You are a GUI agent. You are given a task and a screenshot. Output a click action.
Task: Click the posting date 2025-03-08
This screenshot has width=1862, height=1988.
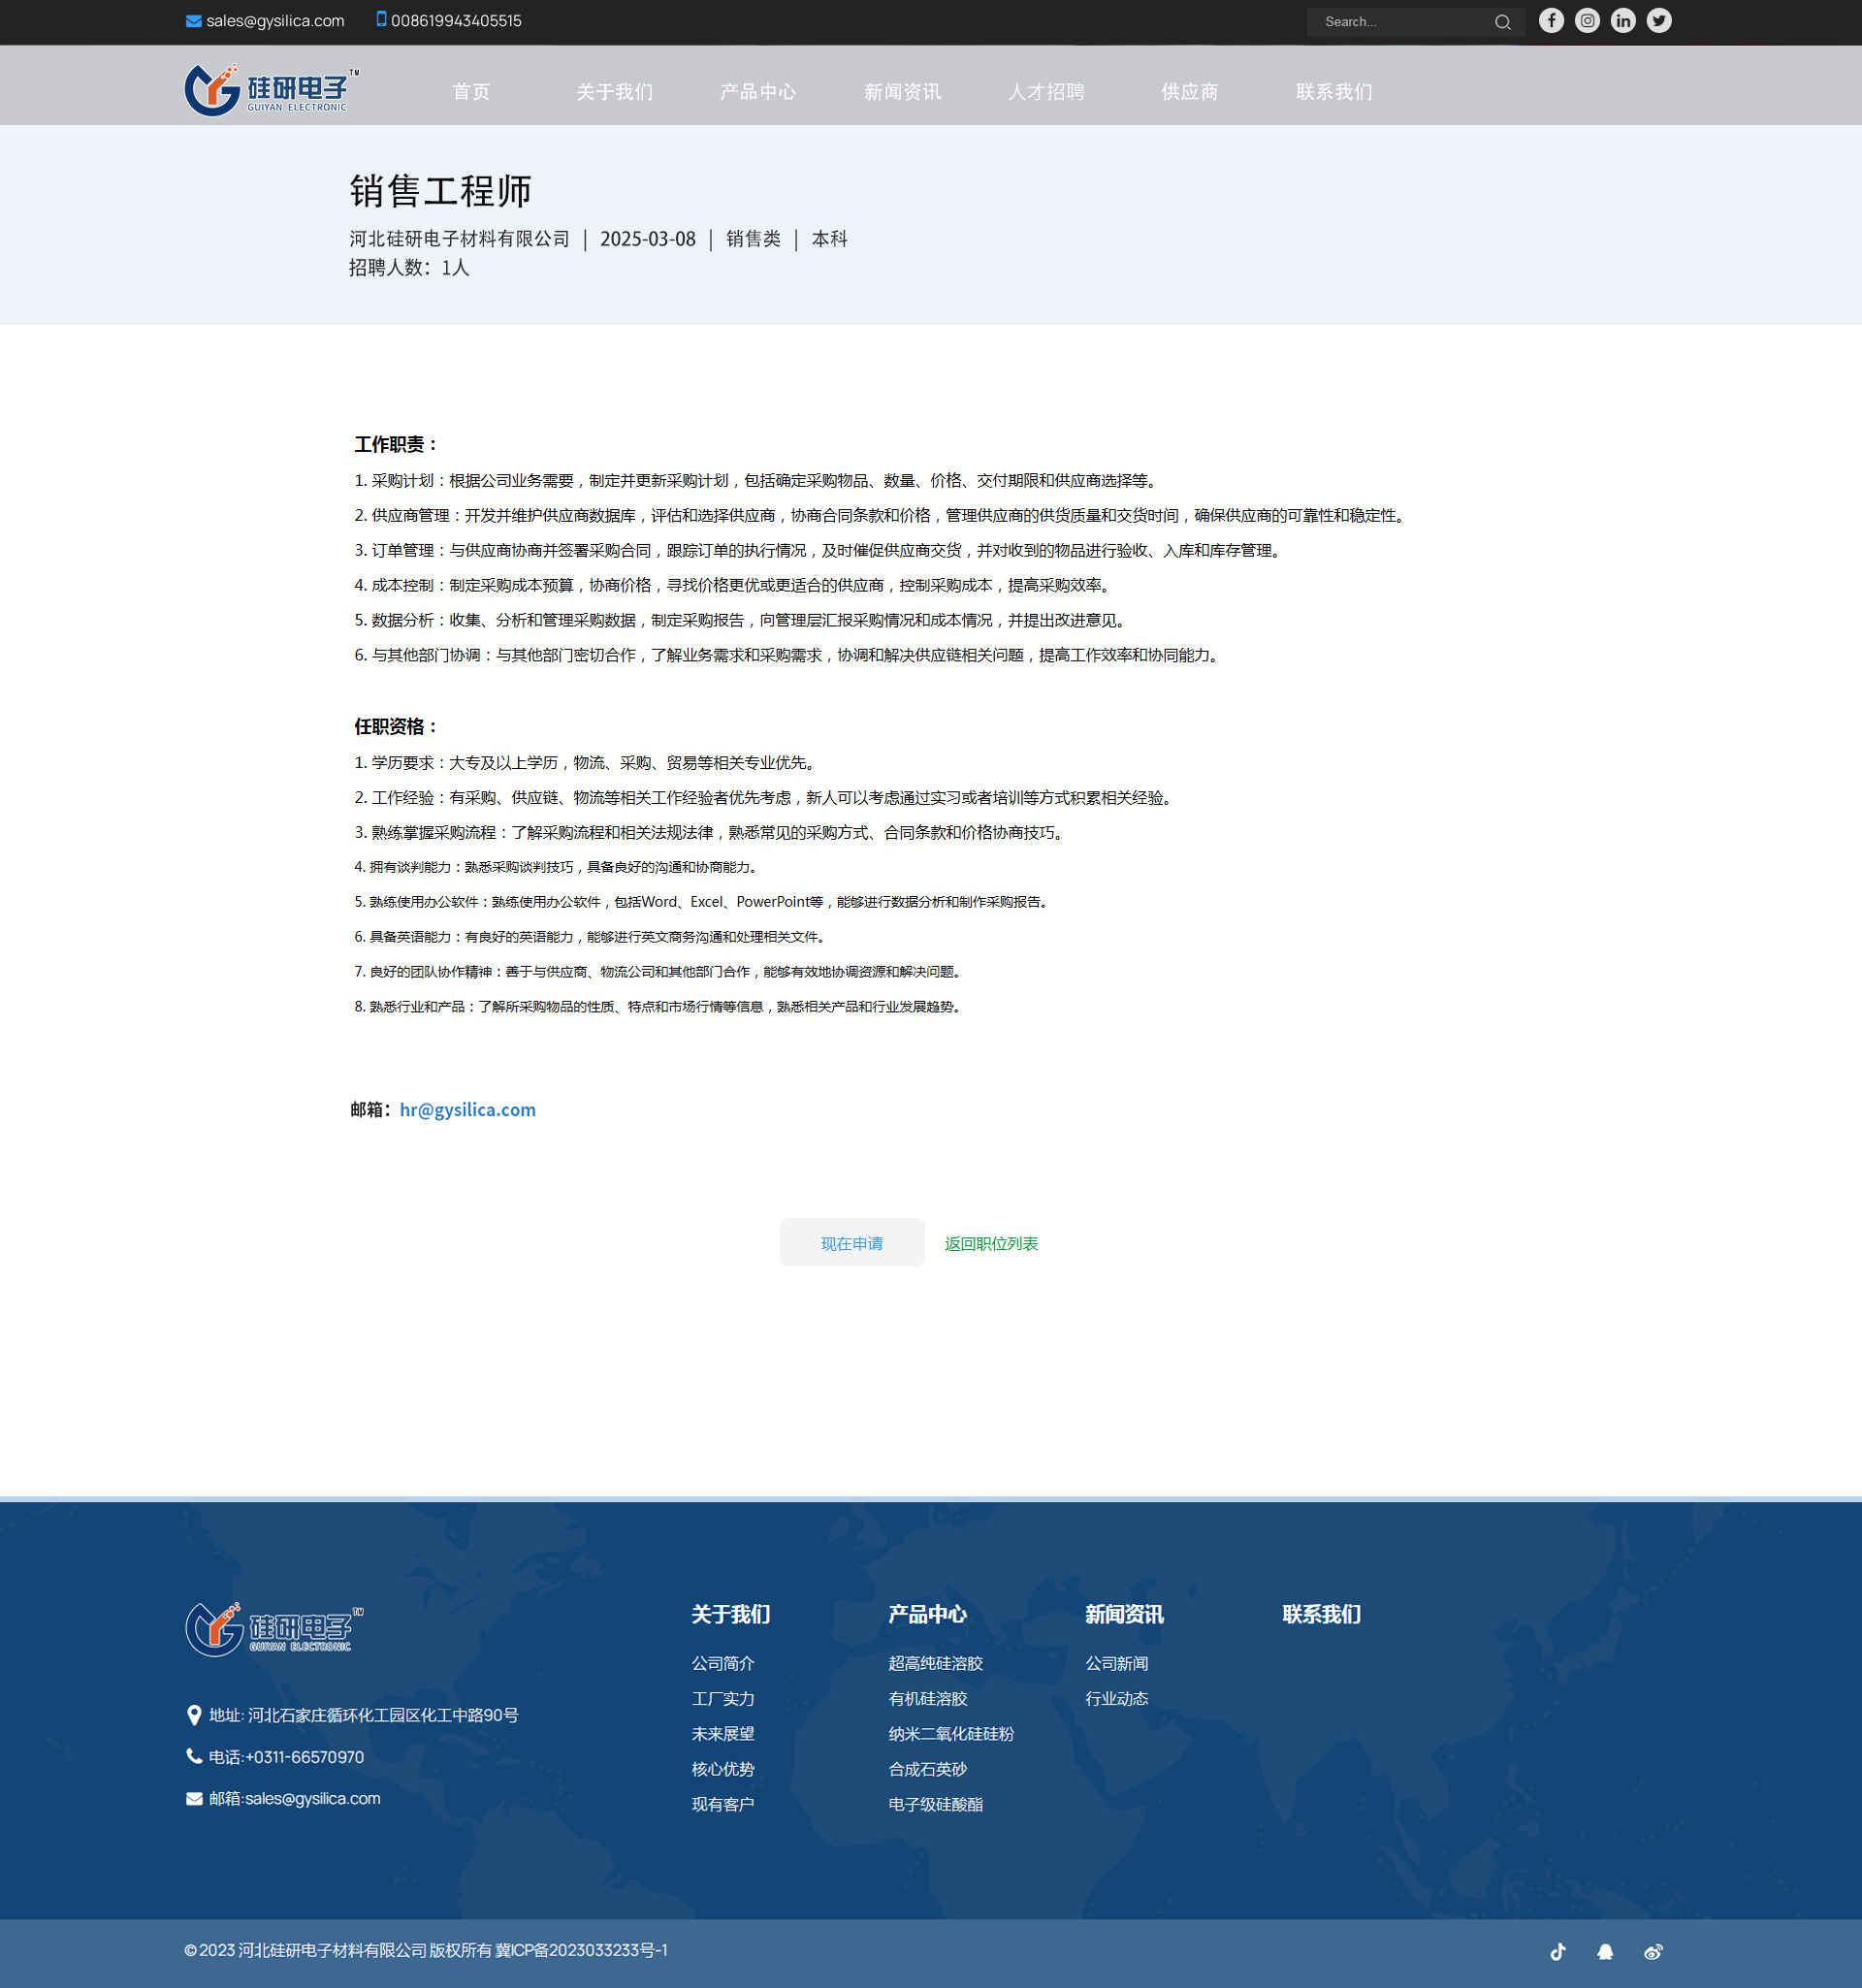click(648, 239)
